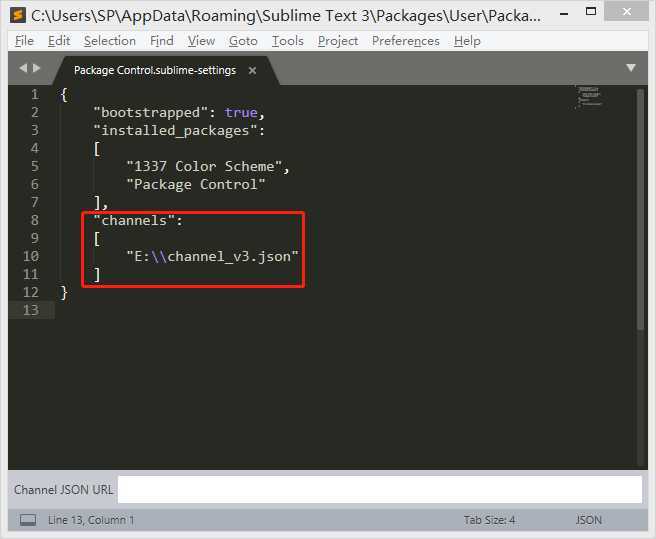Click the minimap code preview

[589, 97]
